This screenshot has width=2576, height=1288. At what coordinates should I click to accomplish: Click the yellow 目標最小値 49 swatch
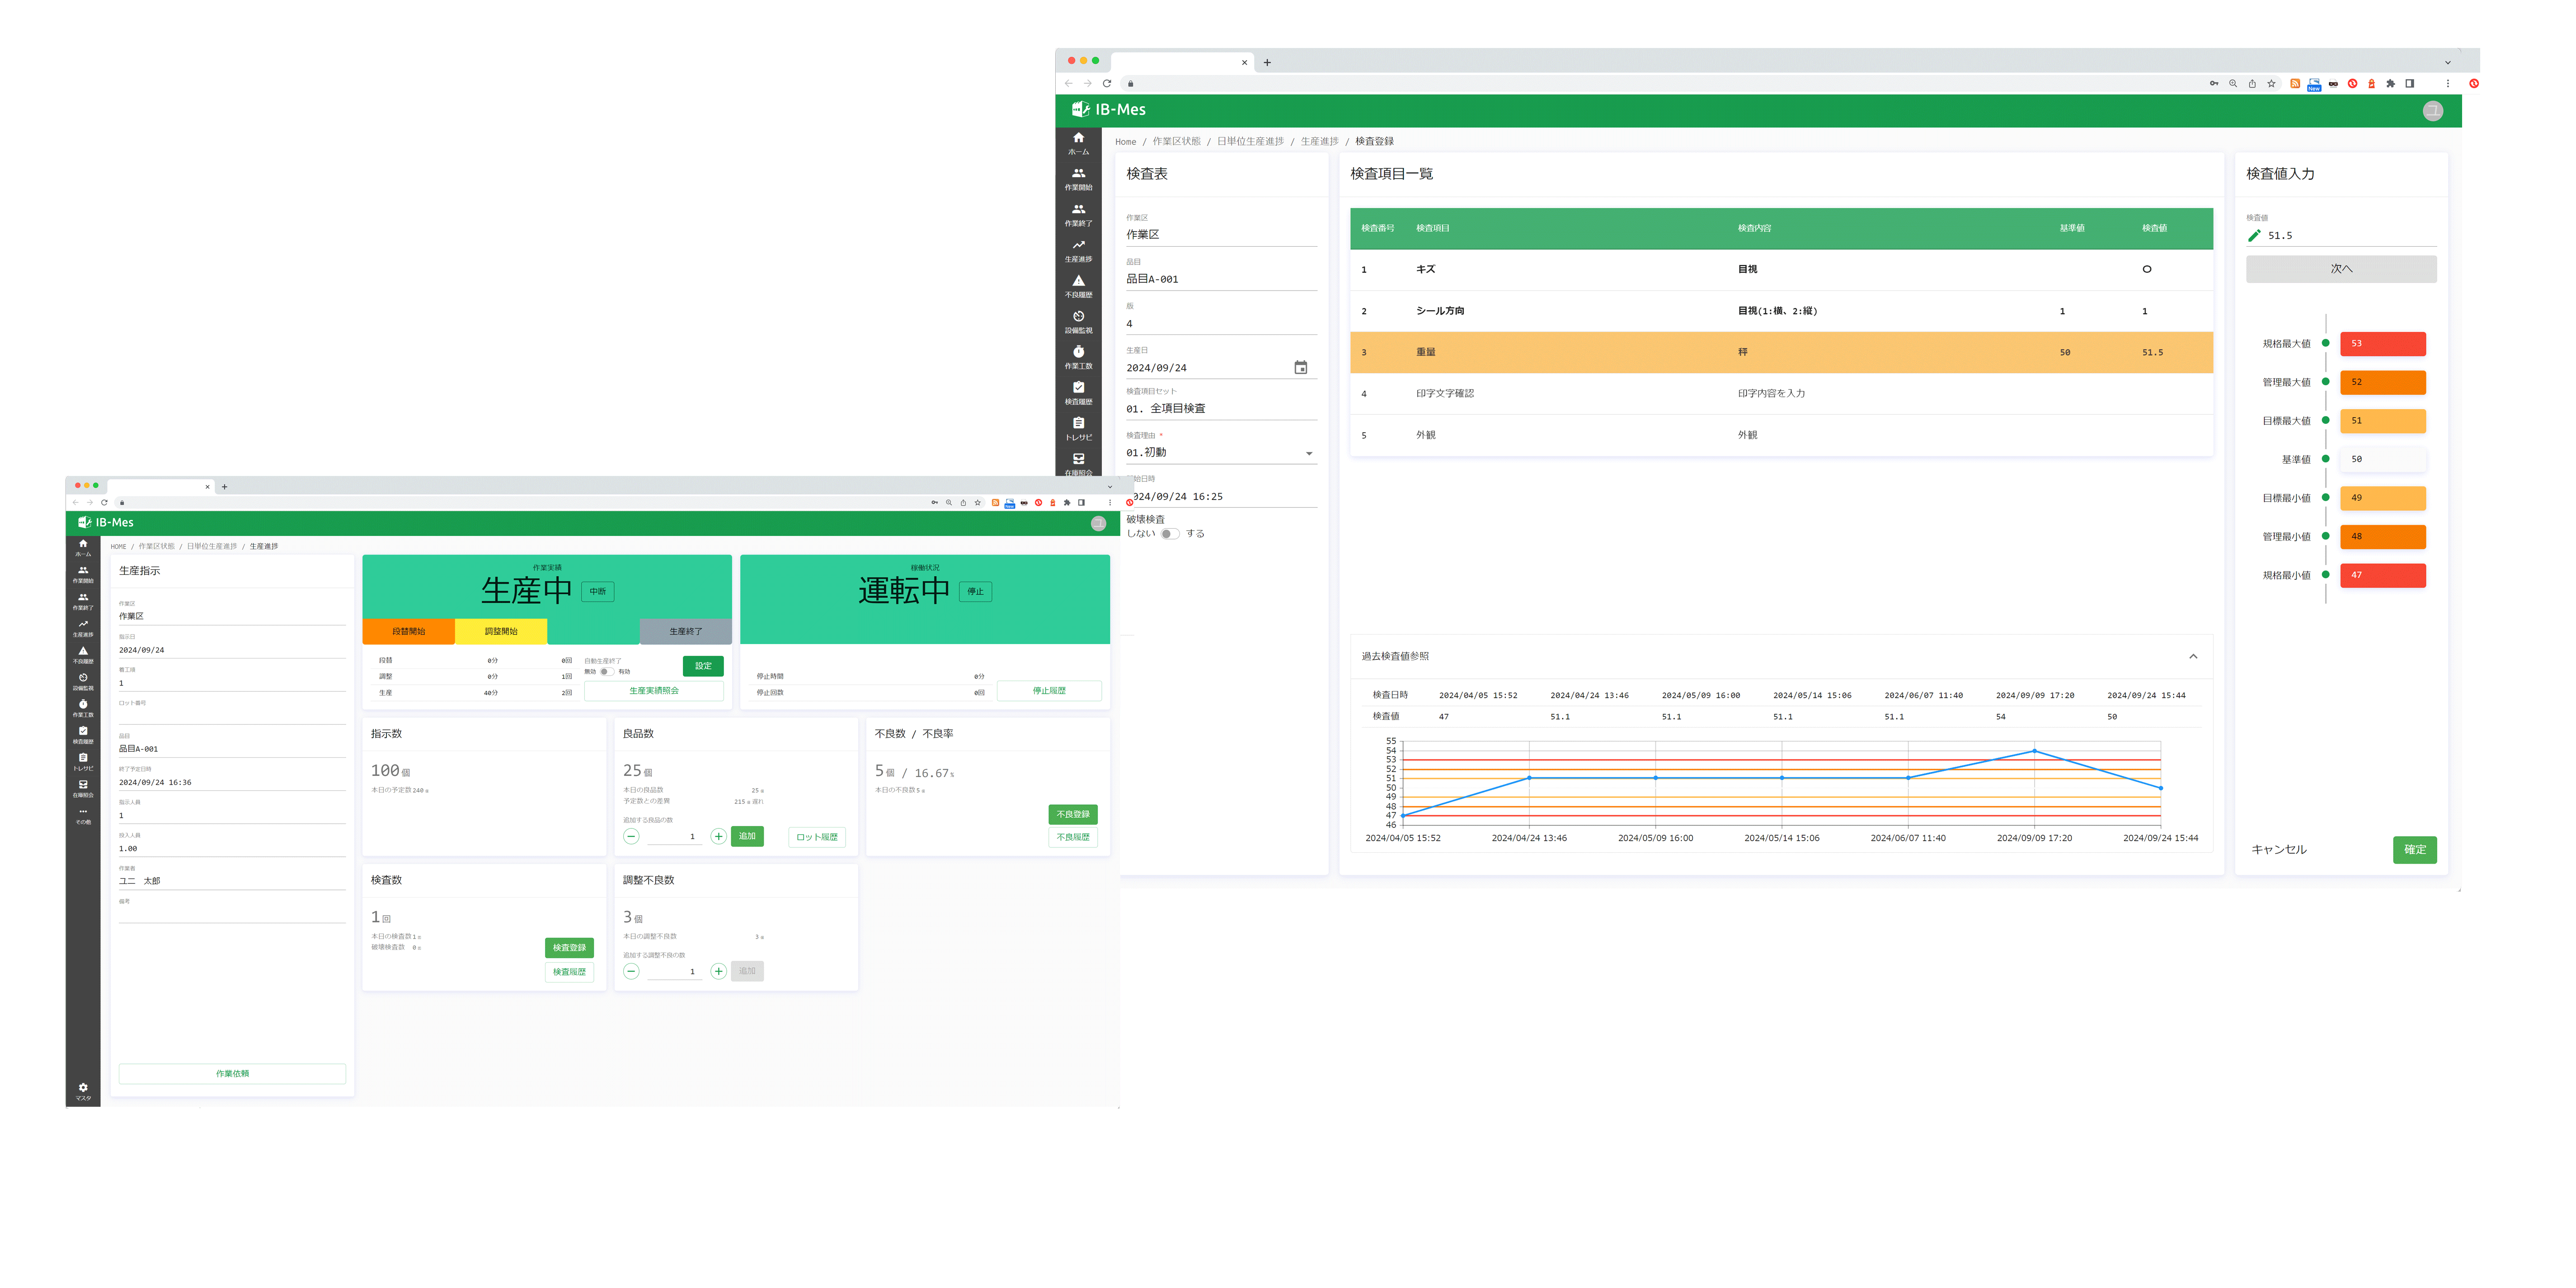(2383, 498)
